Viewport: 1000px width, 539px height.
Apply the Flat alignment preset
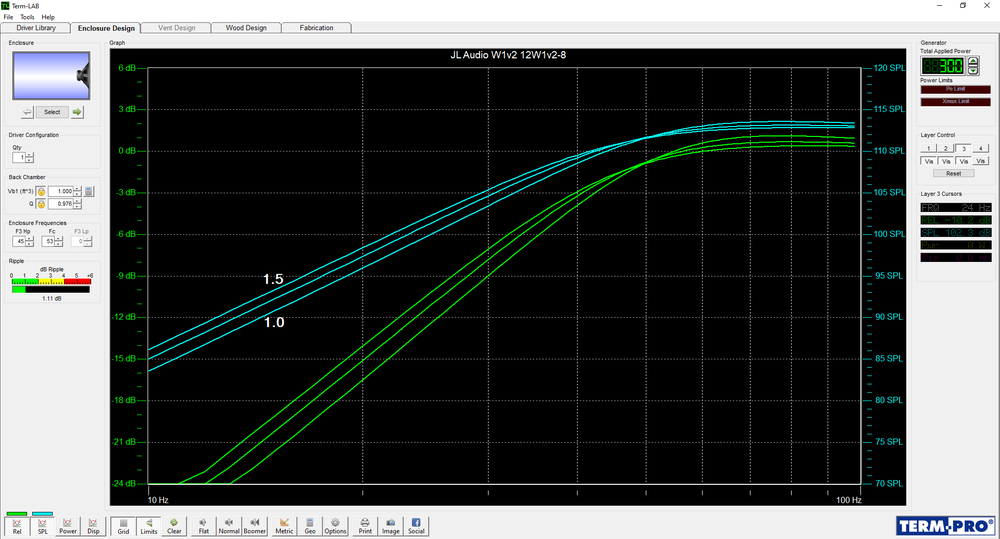[x=203, y=526]
